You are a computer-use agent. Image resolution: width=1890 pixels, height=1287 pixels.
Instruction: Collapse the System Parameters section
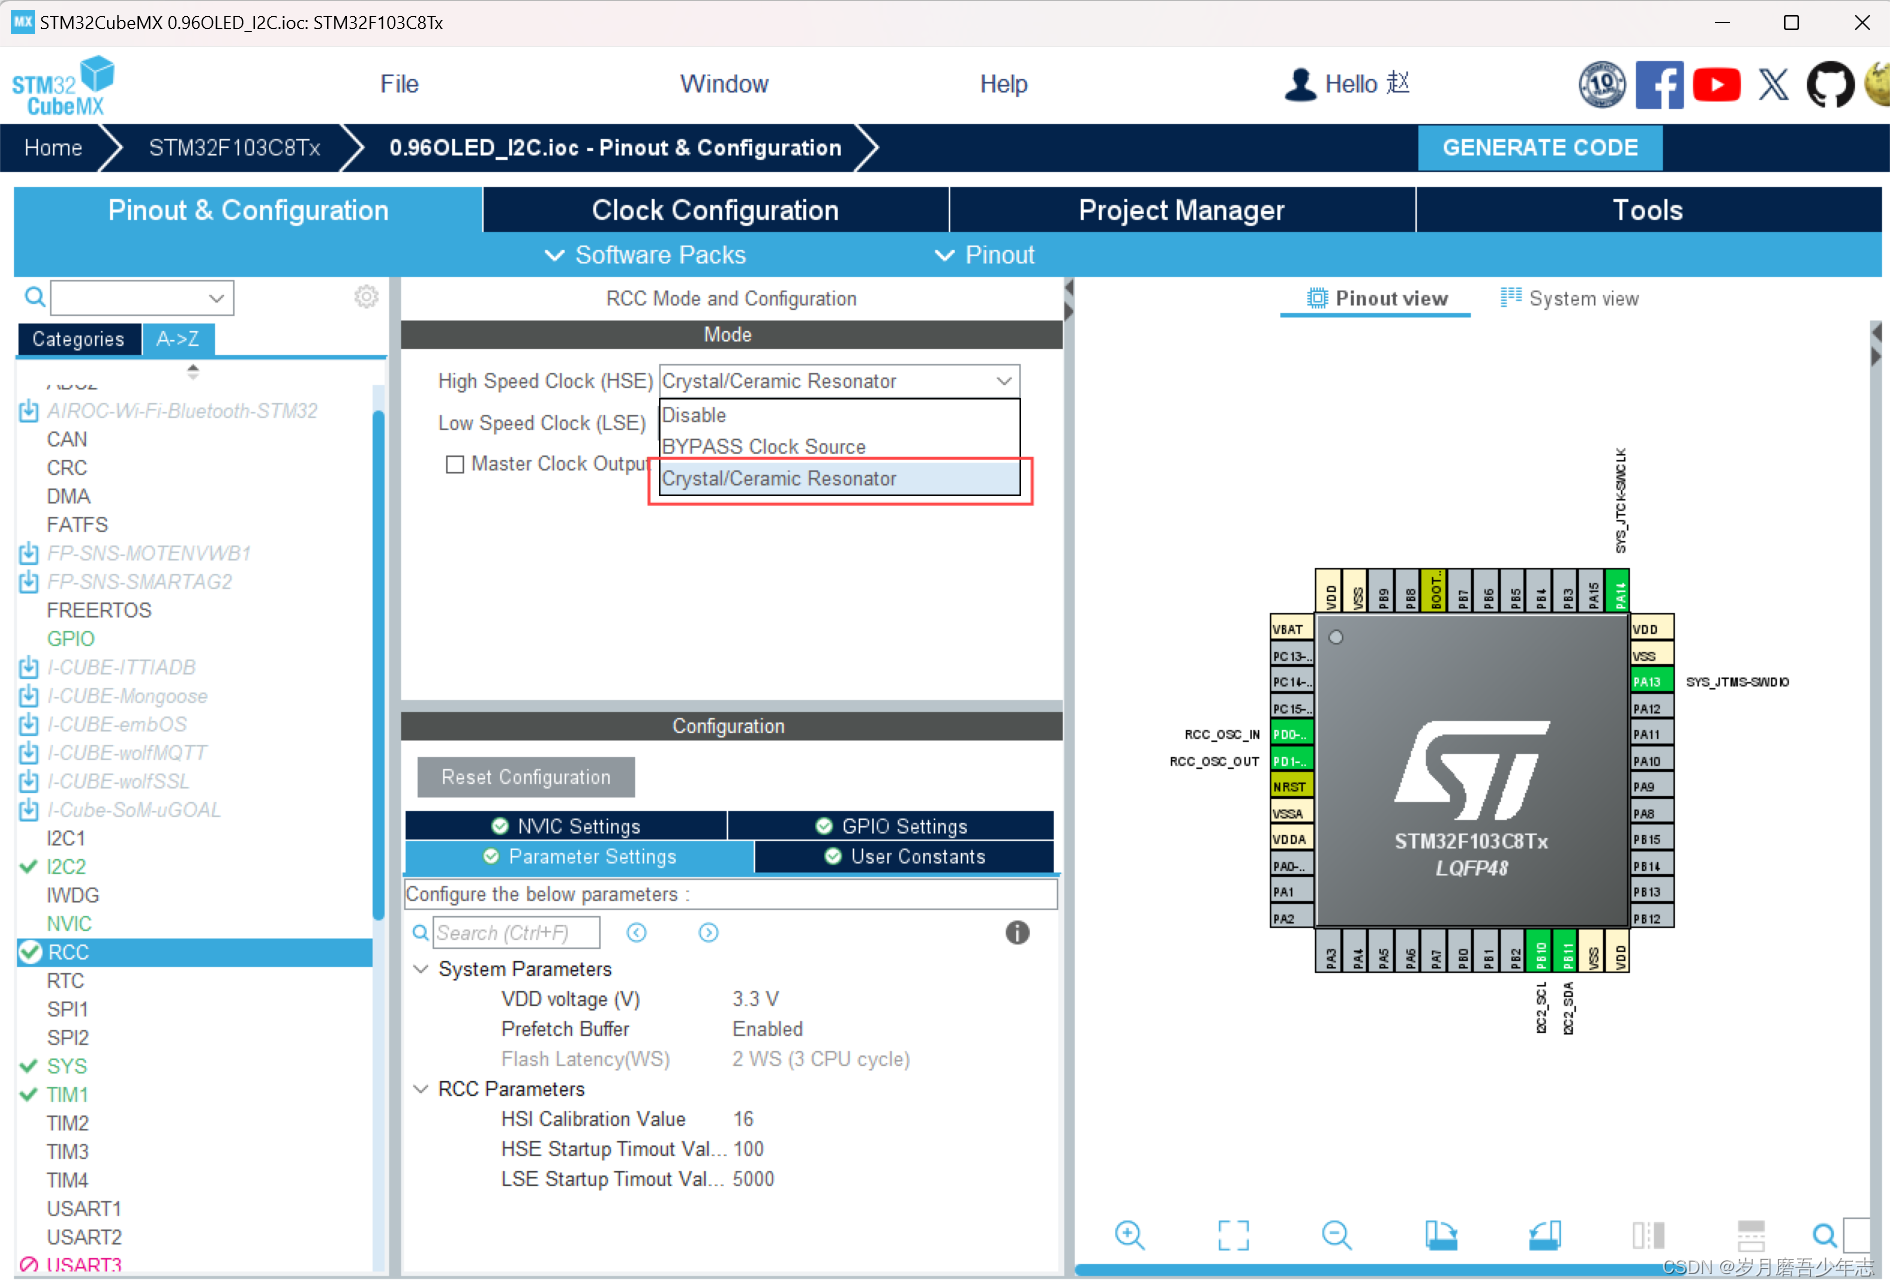pos(421,969)
